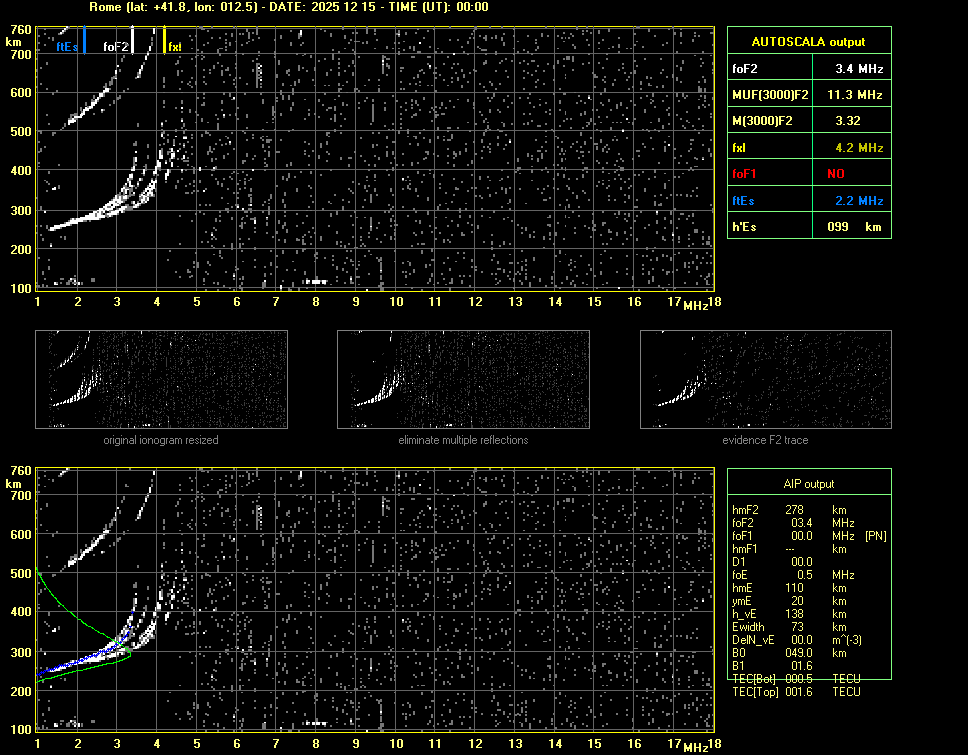
Task: Open the original ionogram resized thumbnail
Action: click(161, 379)
